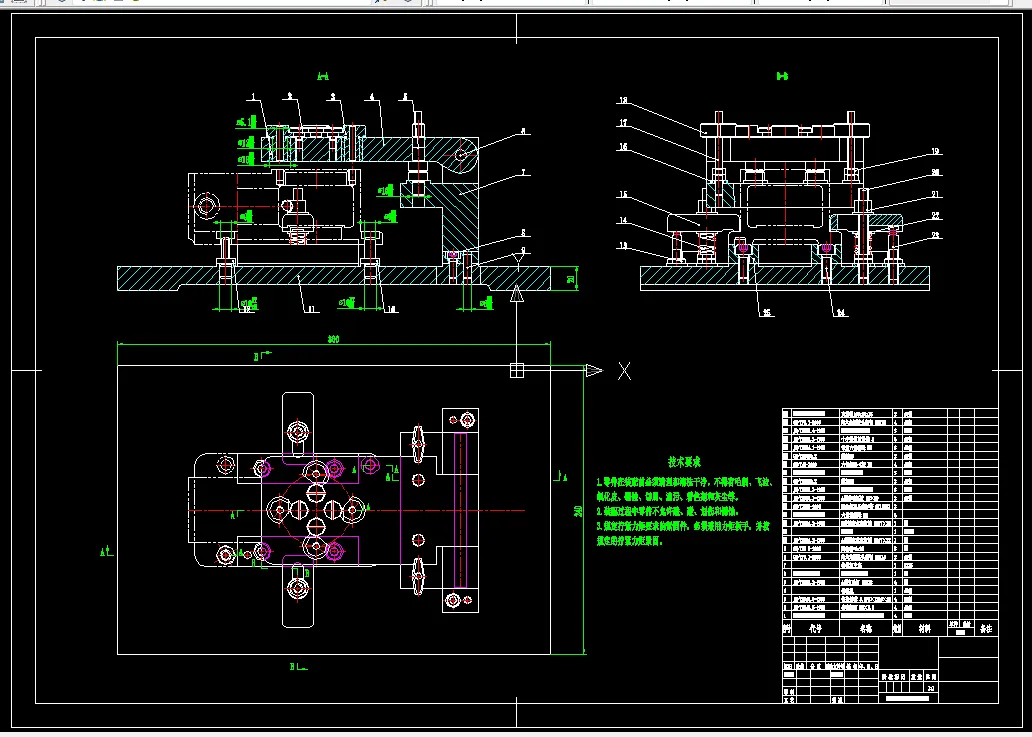Select the A-A section view title

tap(322, 77)
